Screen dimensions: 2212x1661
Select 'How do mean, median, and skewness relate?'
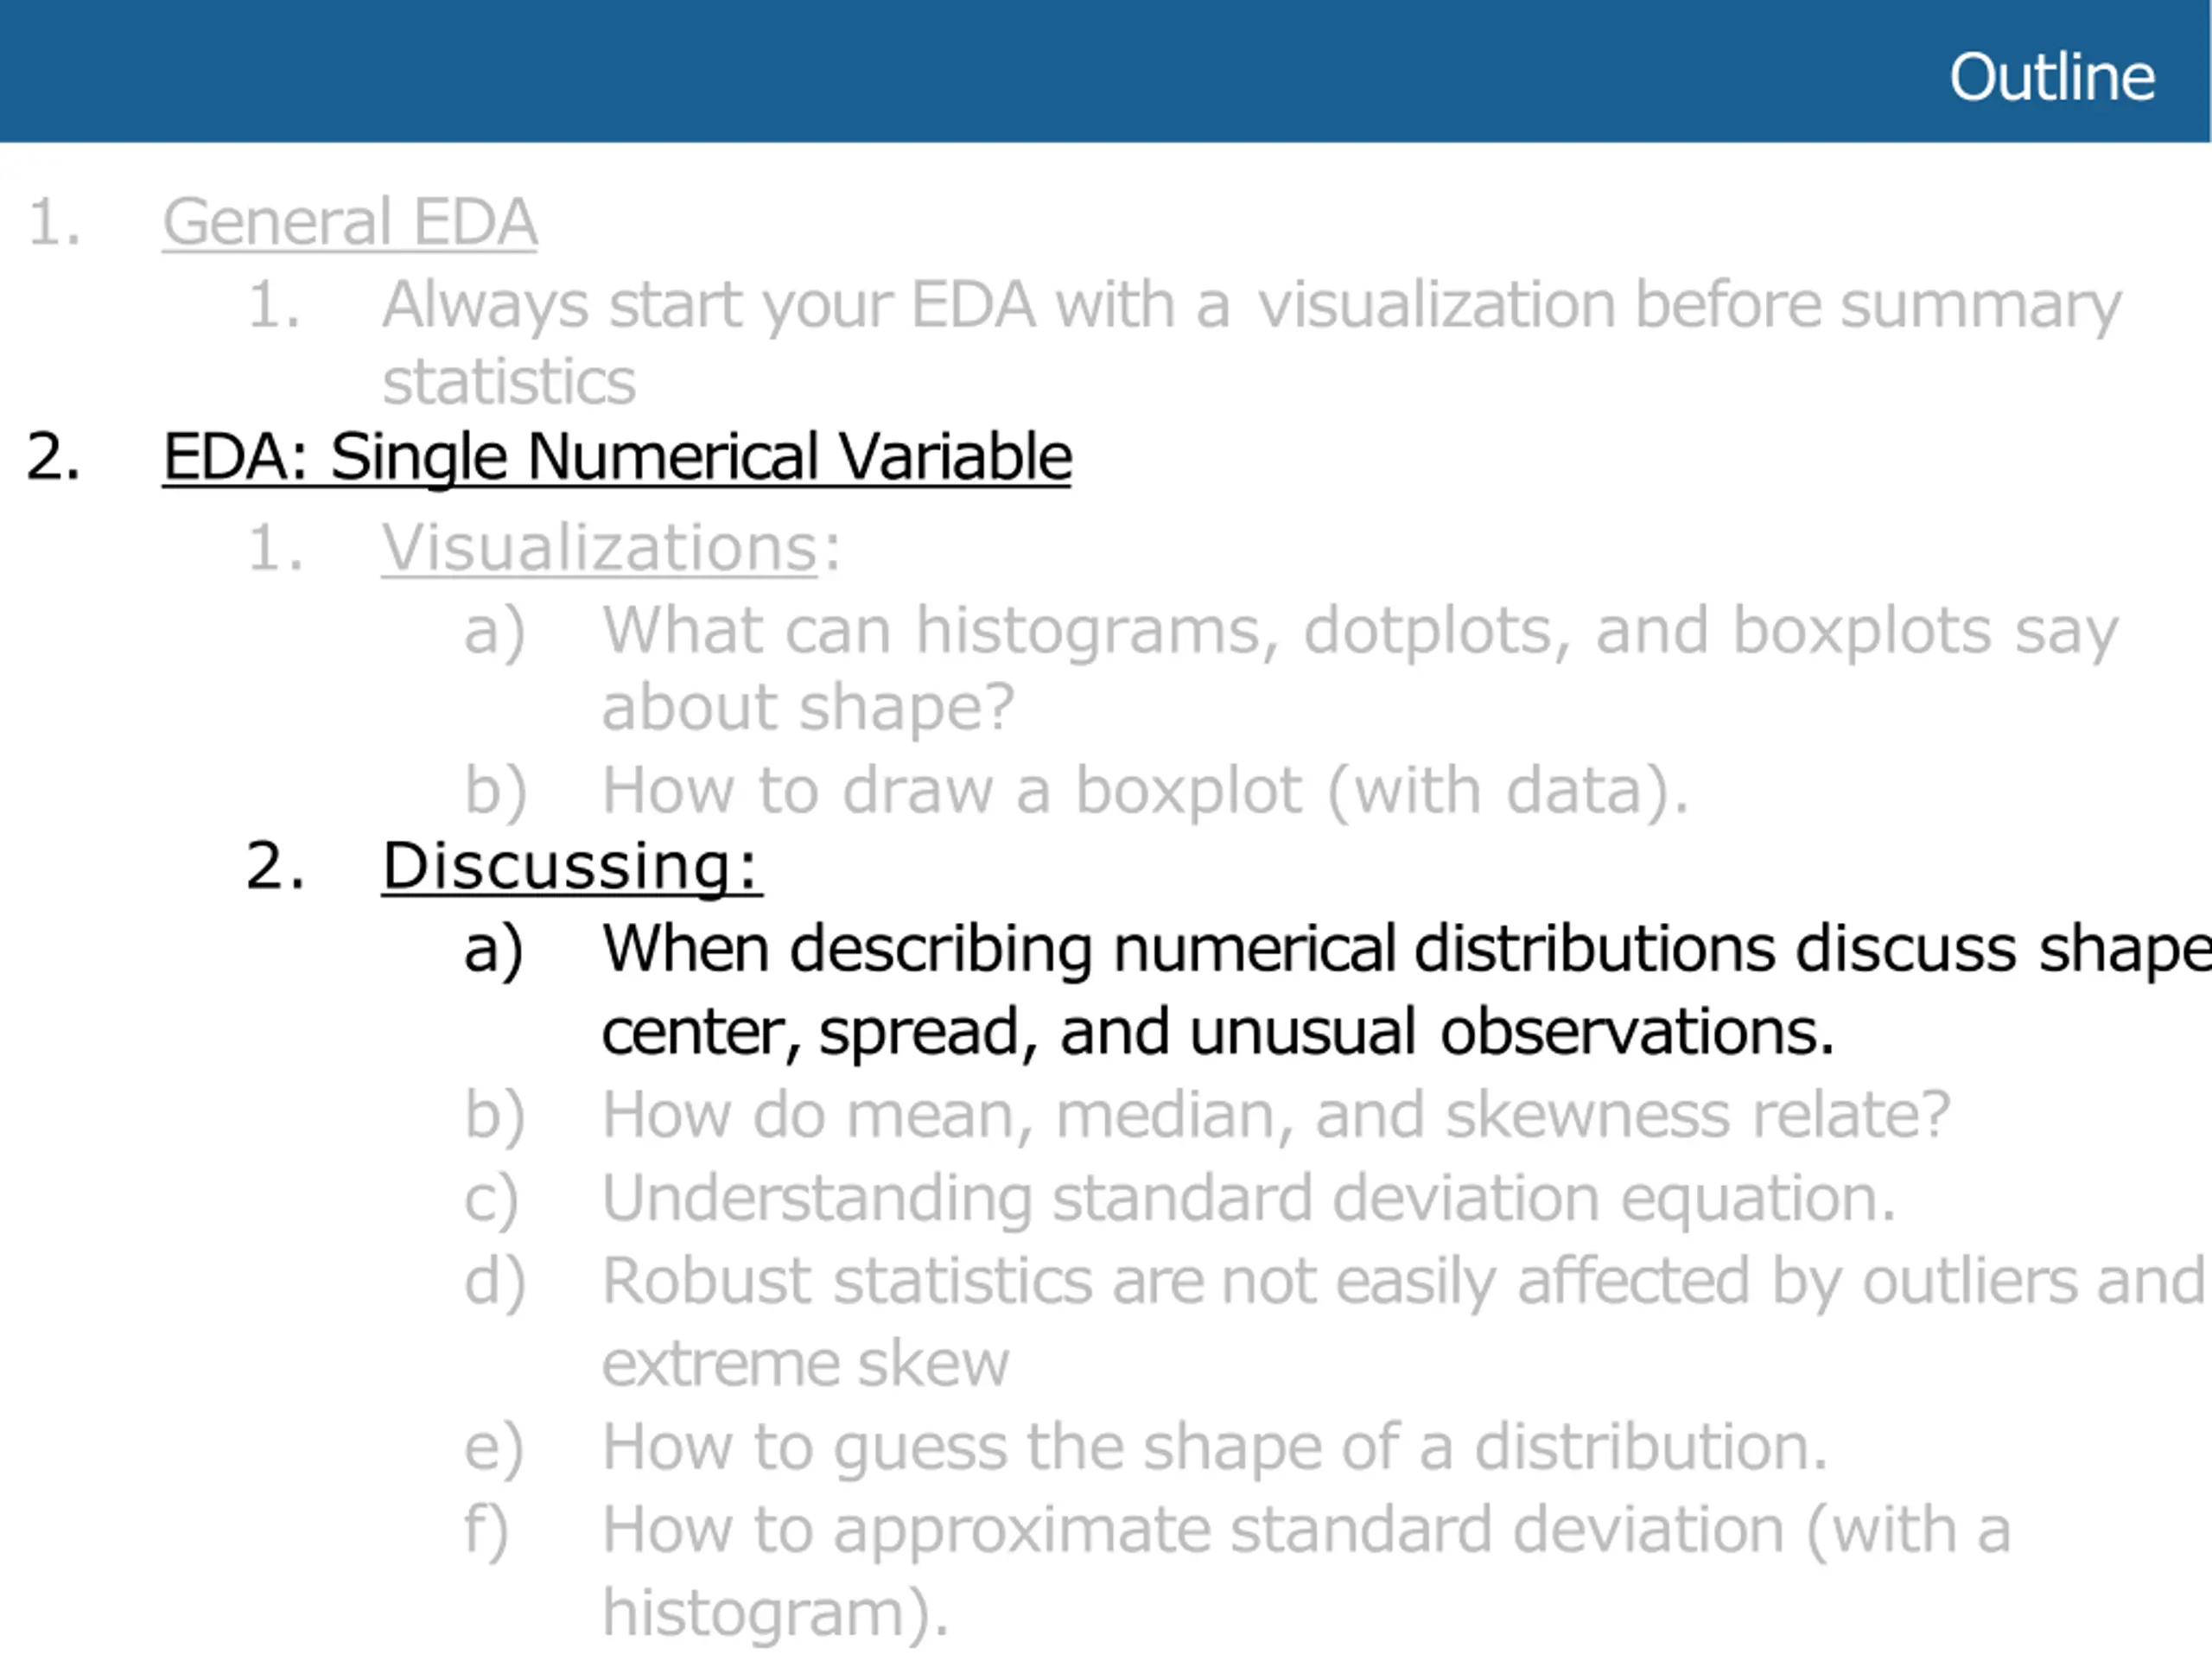click(1276, 1114)
